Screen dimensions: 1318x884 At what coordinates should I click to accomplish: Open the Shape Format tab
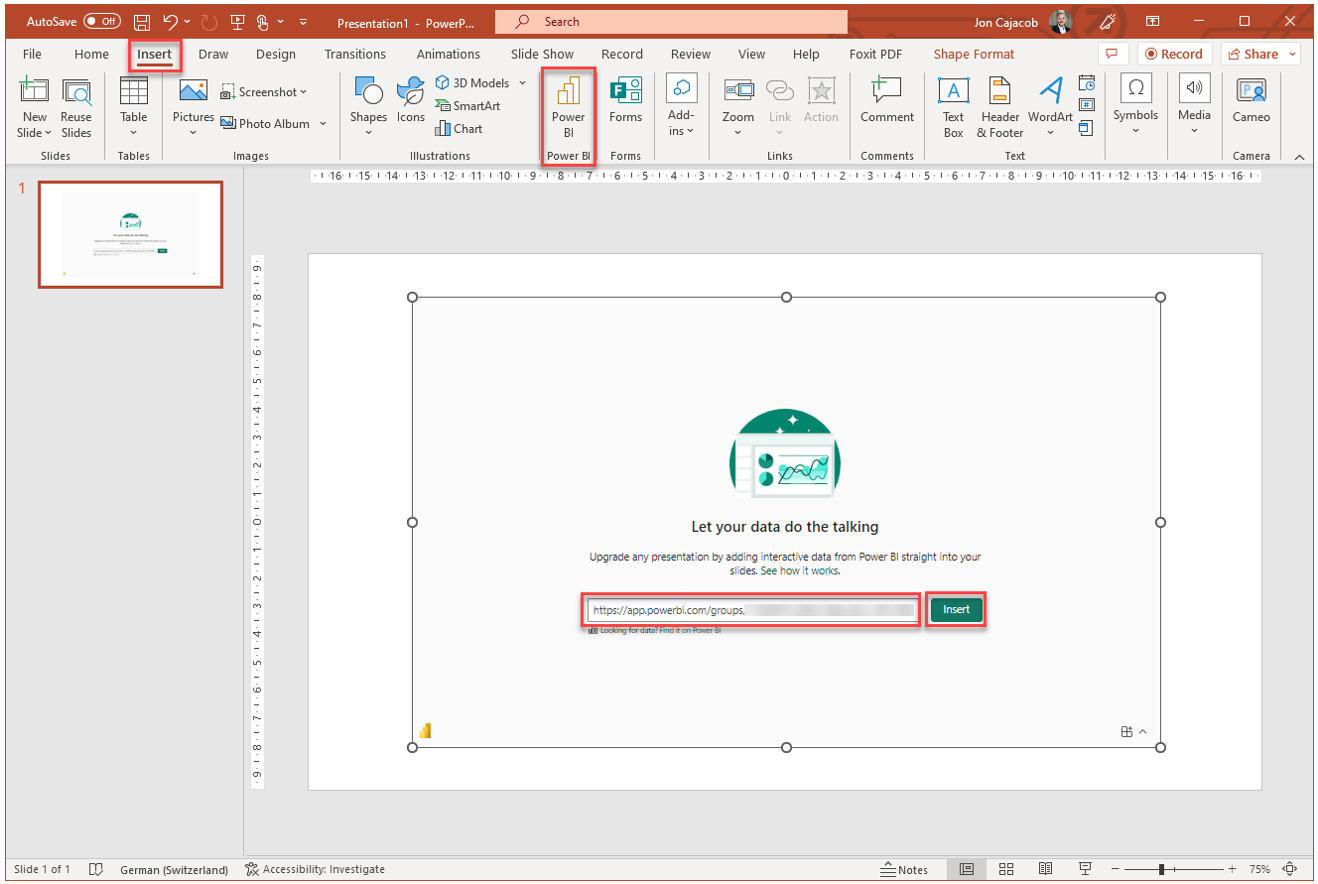pyautogui.click(x=974, y=54)
